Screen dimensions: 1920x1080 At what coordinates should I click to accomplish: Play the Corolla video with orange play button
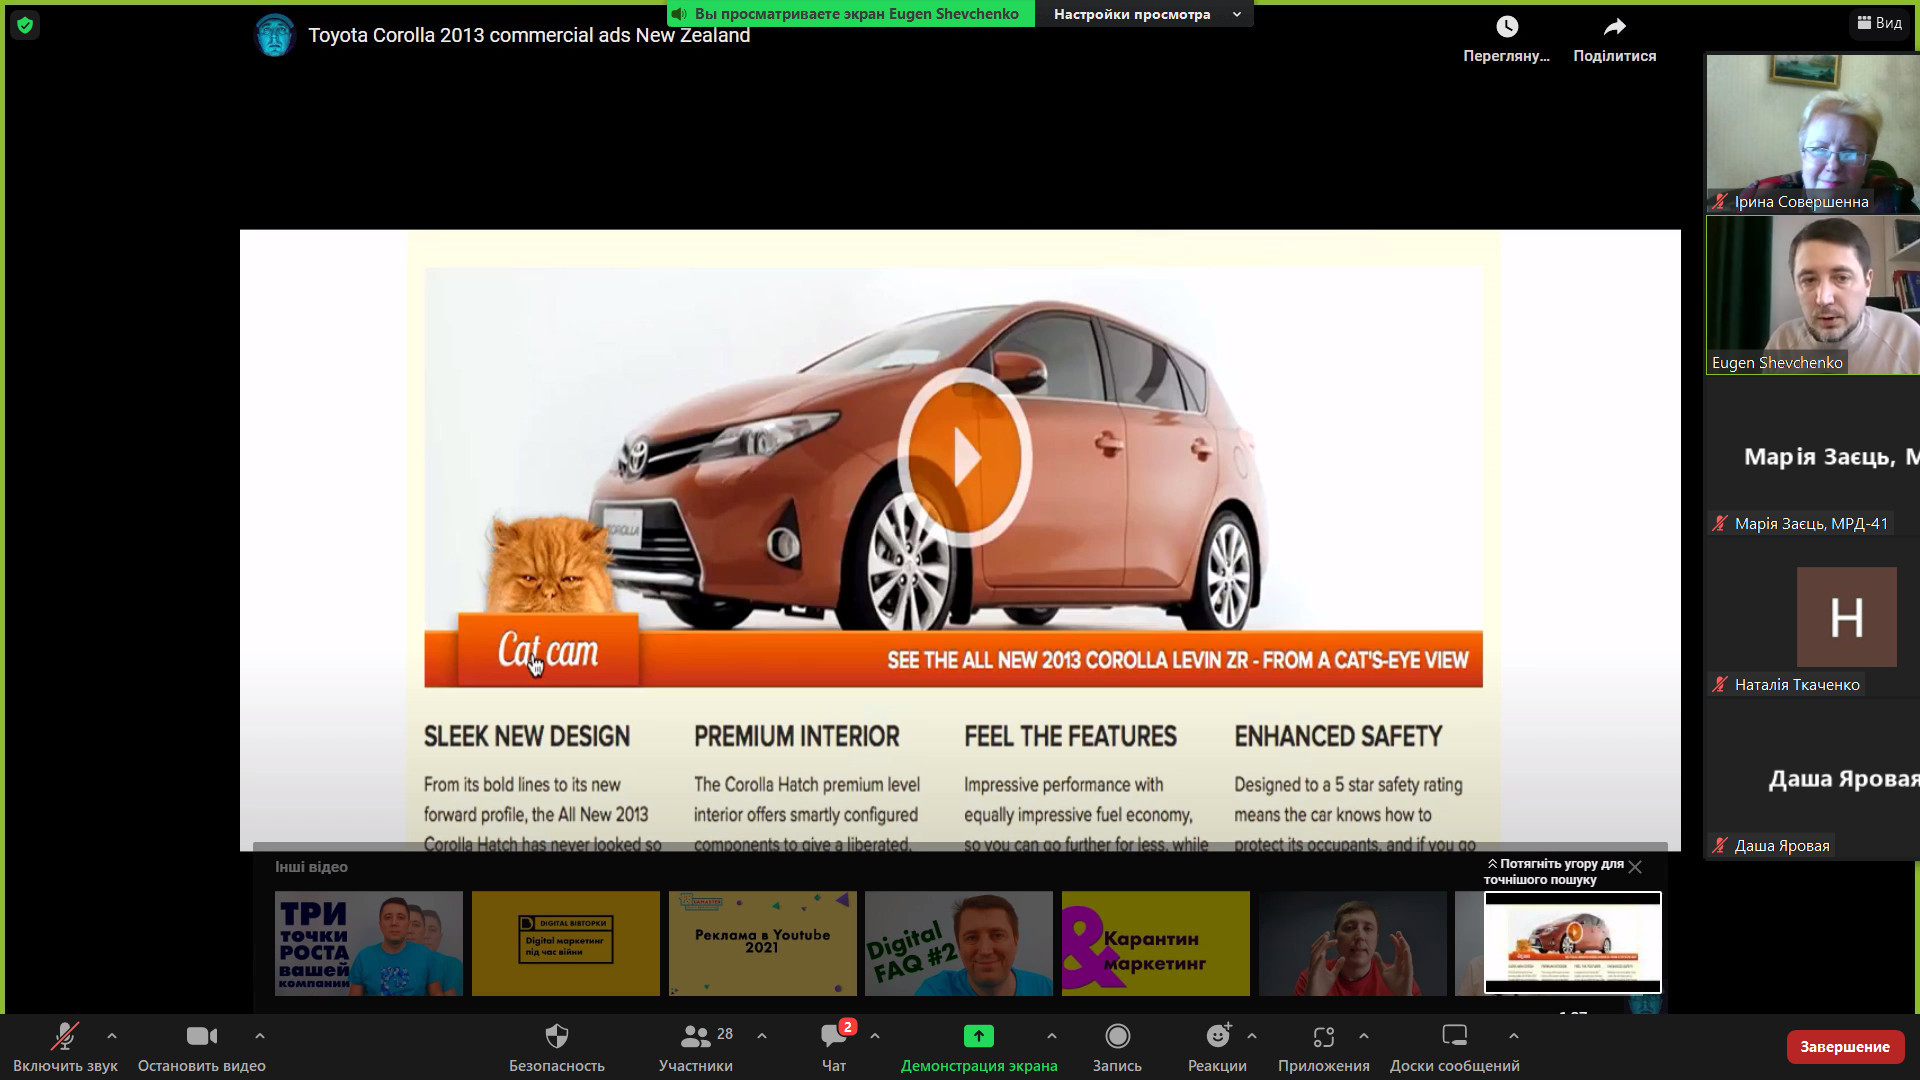point(964,457)
